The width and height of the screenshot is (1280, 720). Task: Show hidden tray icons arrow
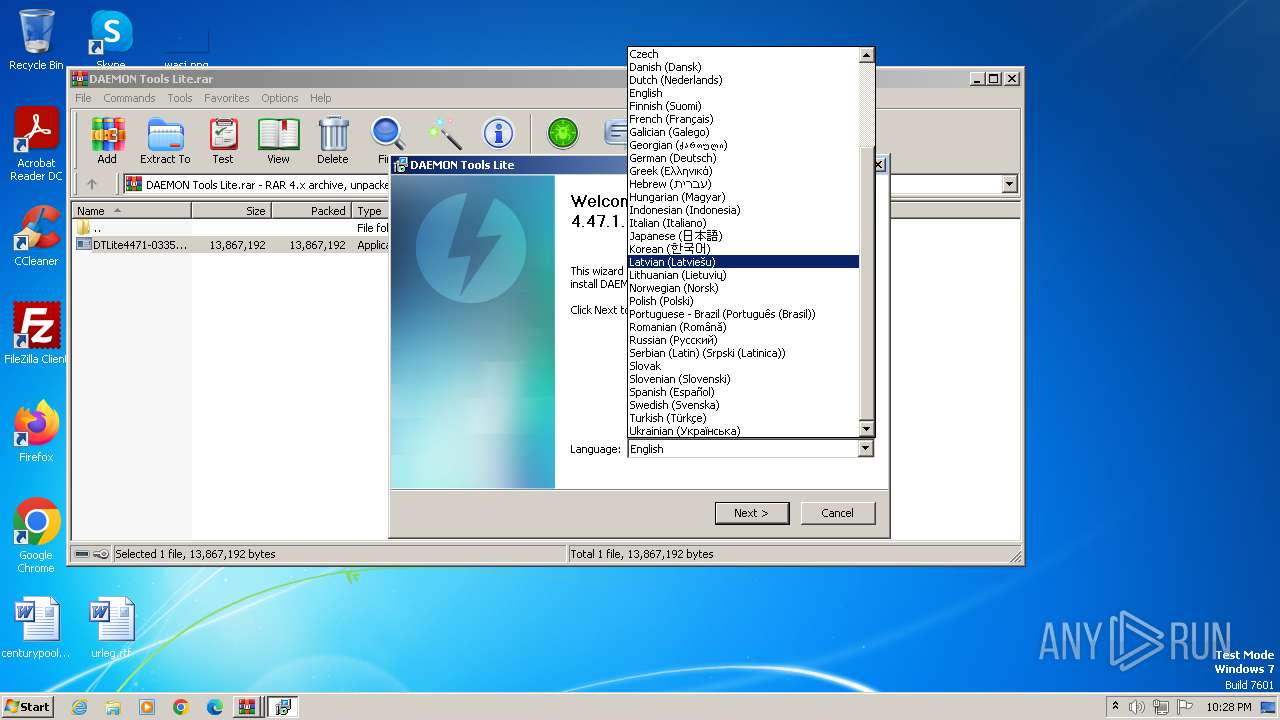tap(1115, 707)
